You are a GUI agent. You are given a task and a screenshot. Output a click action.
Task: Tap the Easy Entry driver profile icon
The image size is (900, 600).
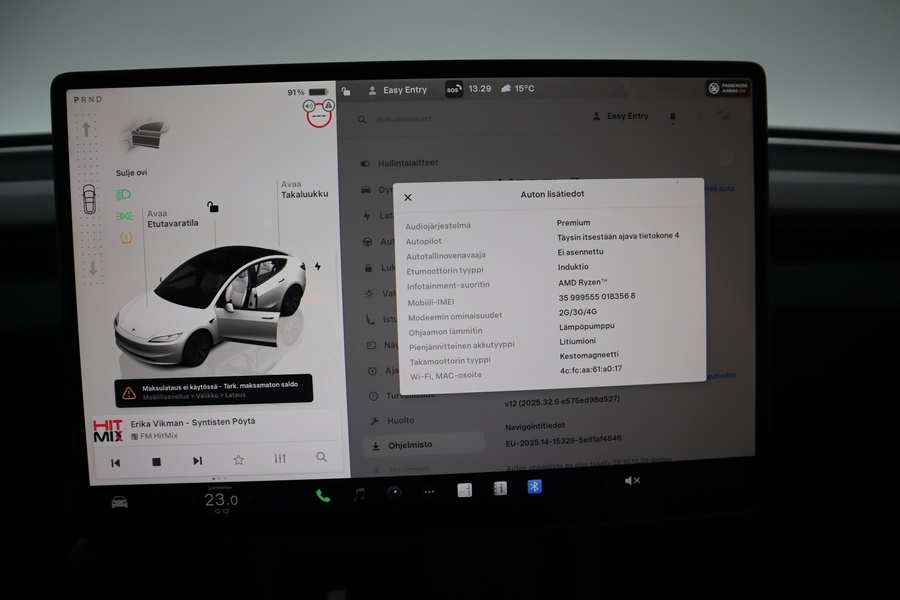372,89
